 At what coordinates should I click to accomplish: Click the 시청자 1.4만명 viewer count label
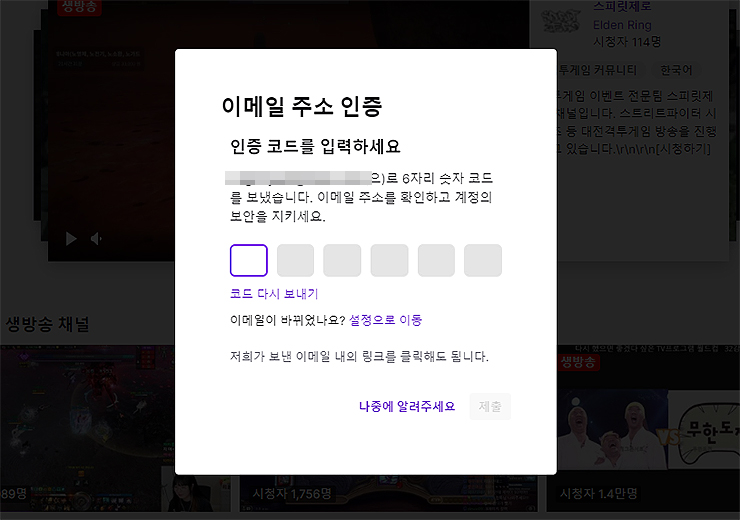click(598, 494)
